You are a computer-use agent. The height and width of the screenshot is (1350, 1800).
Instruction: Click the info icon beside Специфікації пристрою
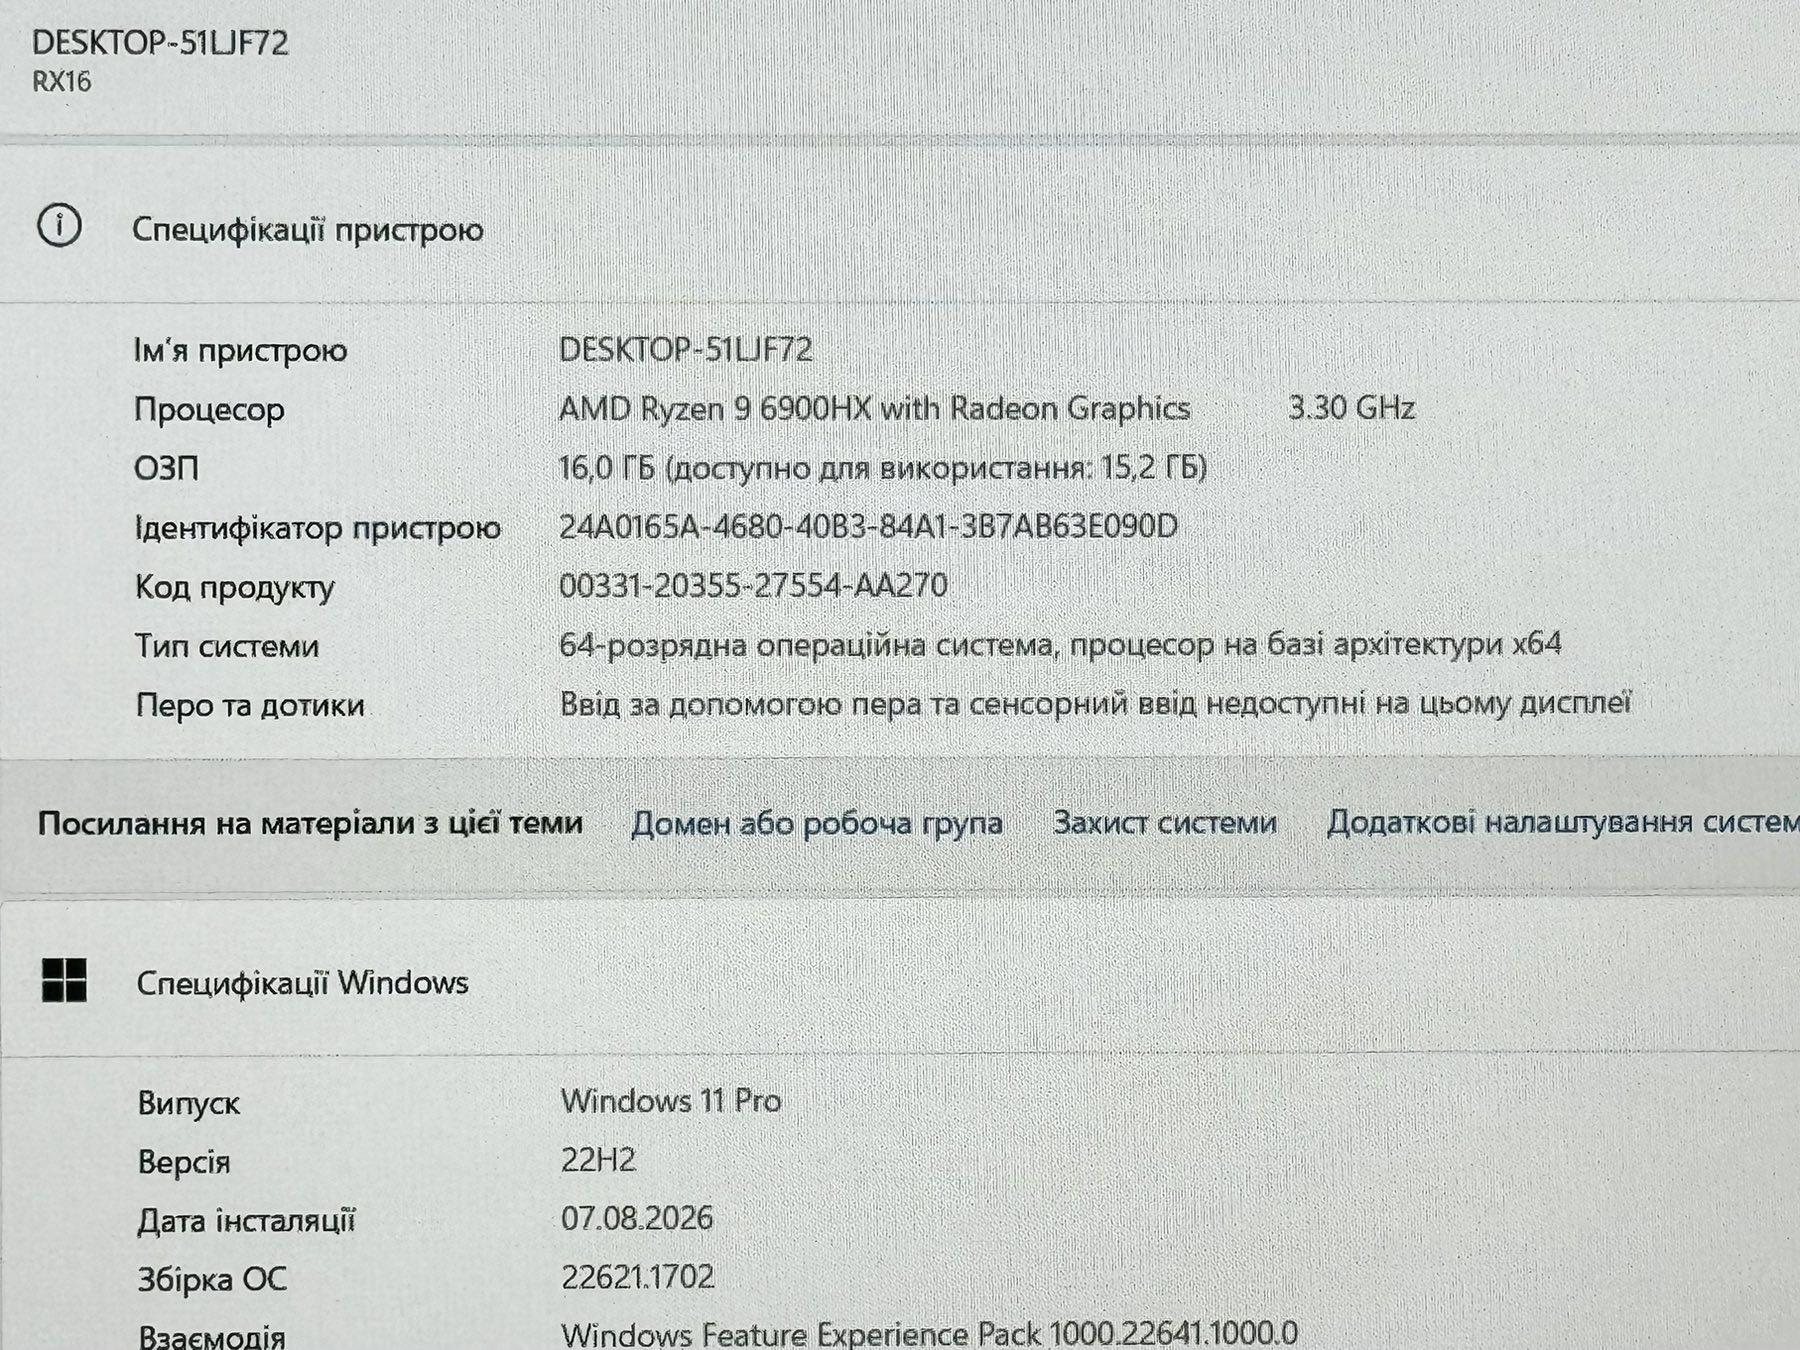[x=59, y=226]
